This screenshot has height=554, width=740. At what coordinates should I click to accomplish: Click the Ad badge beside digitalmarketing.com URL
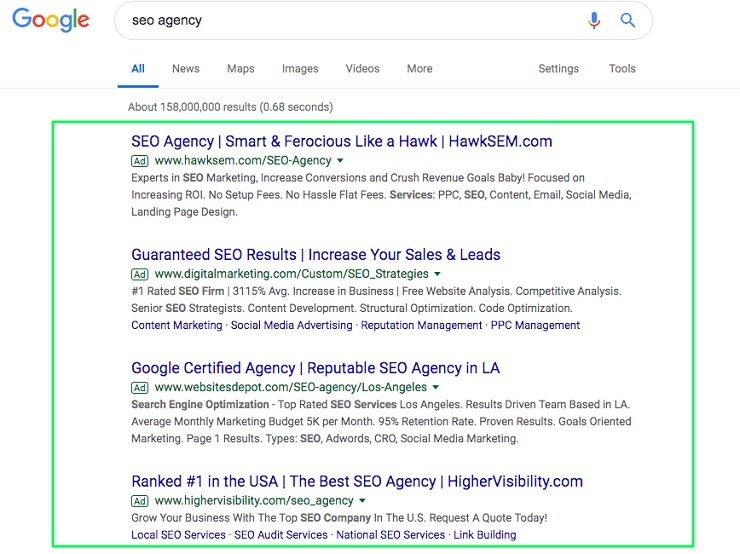[140, 274]
